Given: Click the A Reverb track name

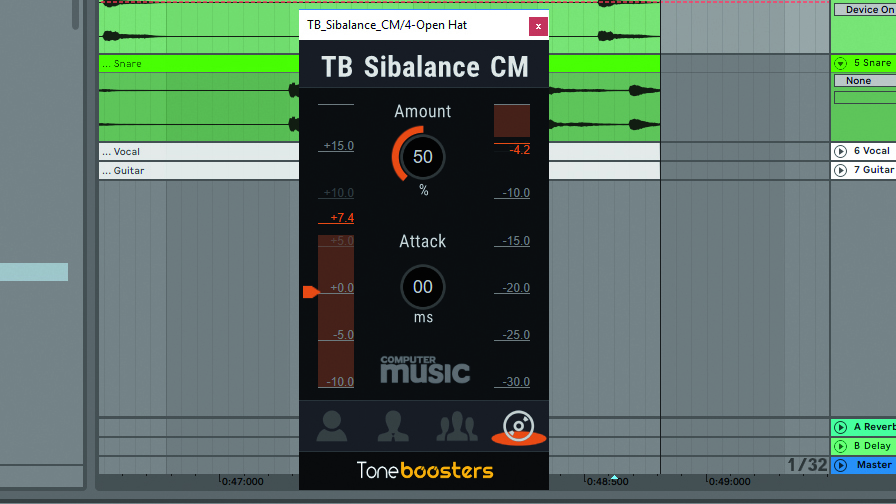Looking at the screenshot, I should tap(874, 427).
